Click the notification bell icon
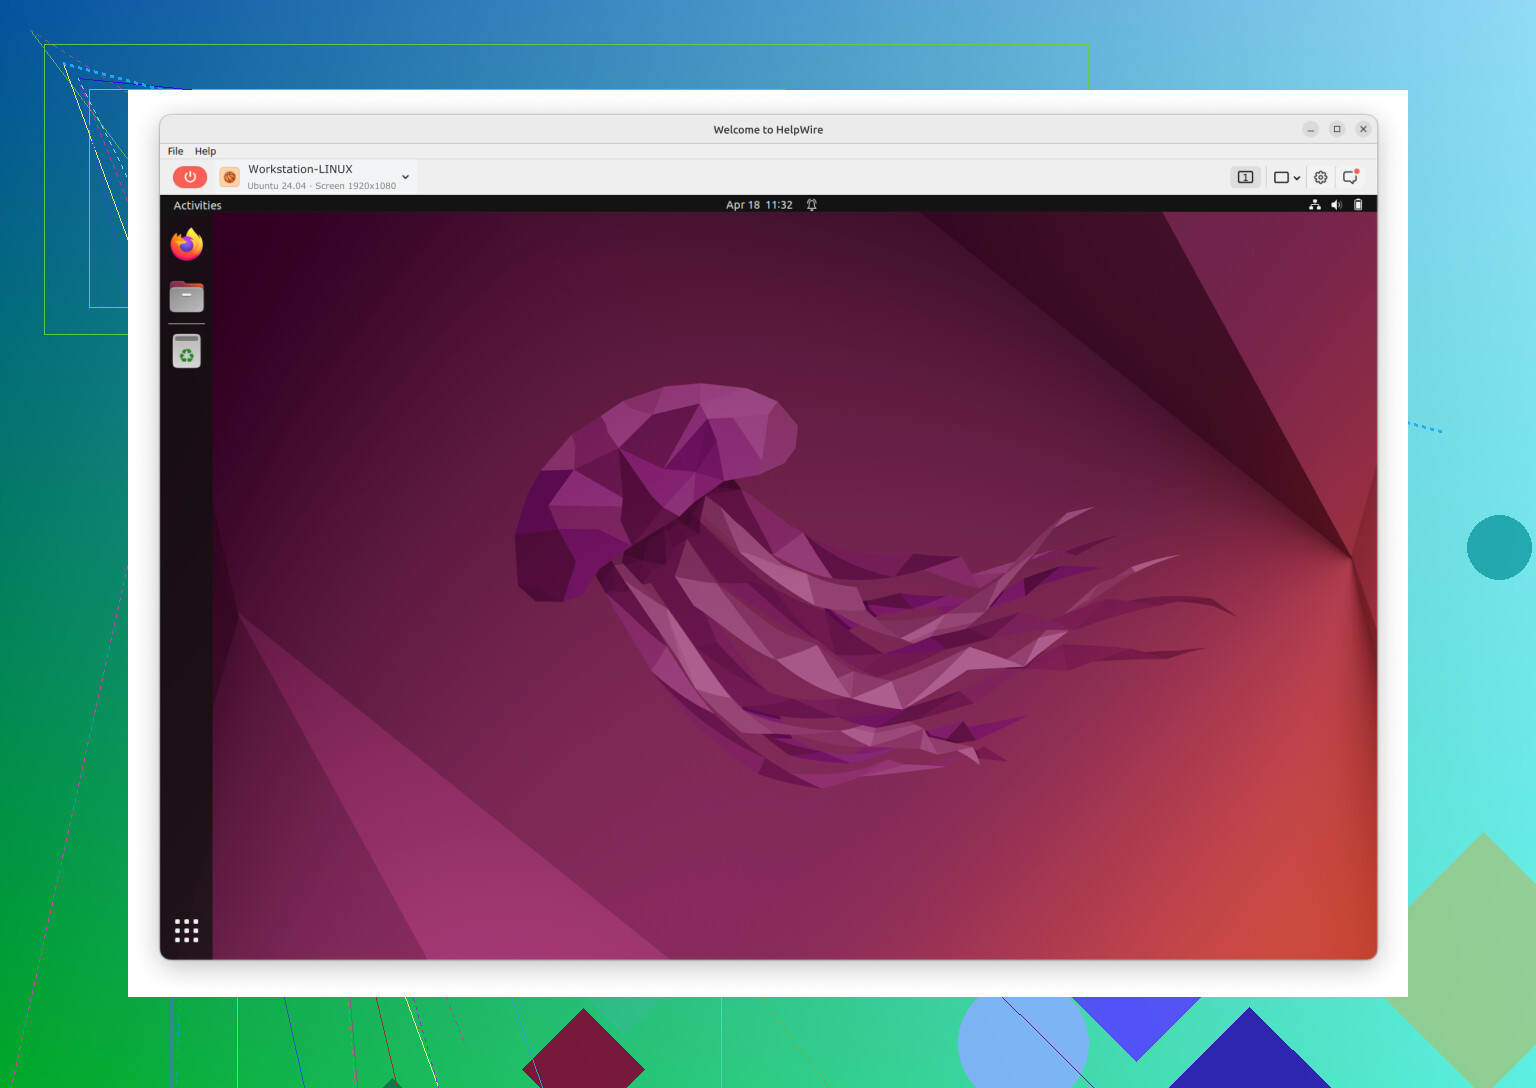1536x1088 pixels. 812,205
